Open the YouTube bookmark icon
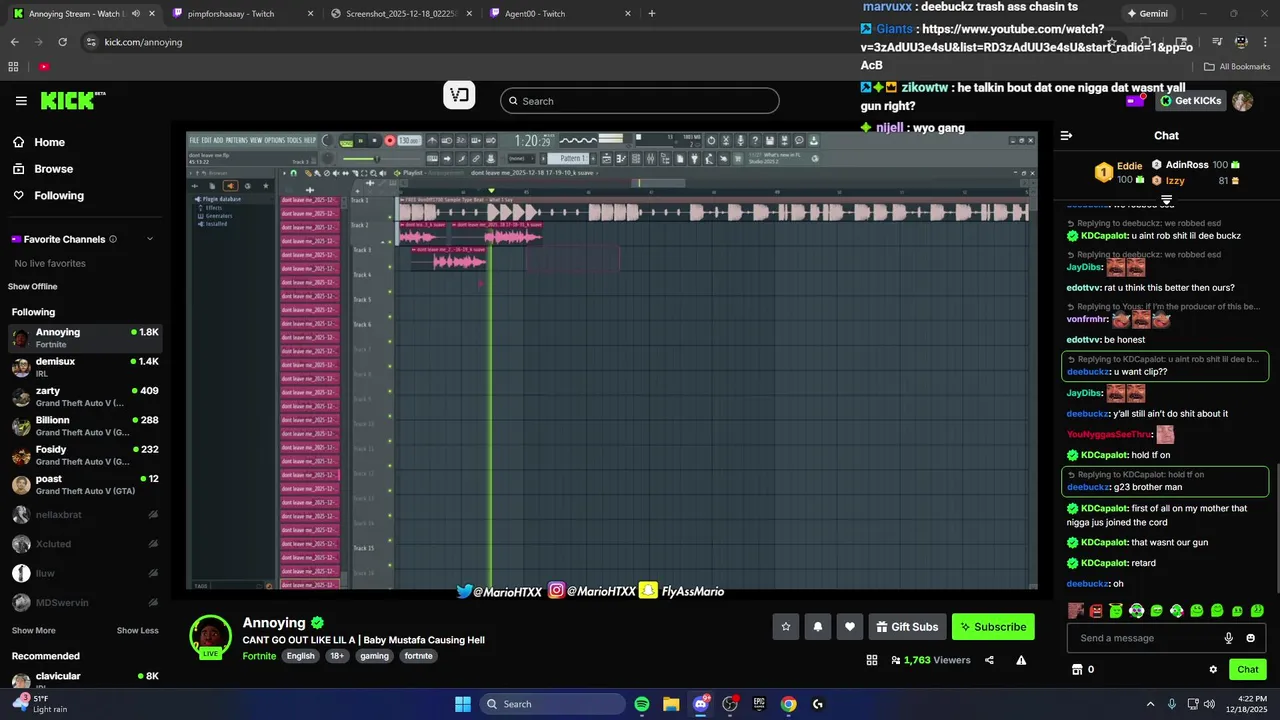1280x720 pixels. 44,67
